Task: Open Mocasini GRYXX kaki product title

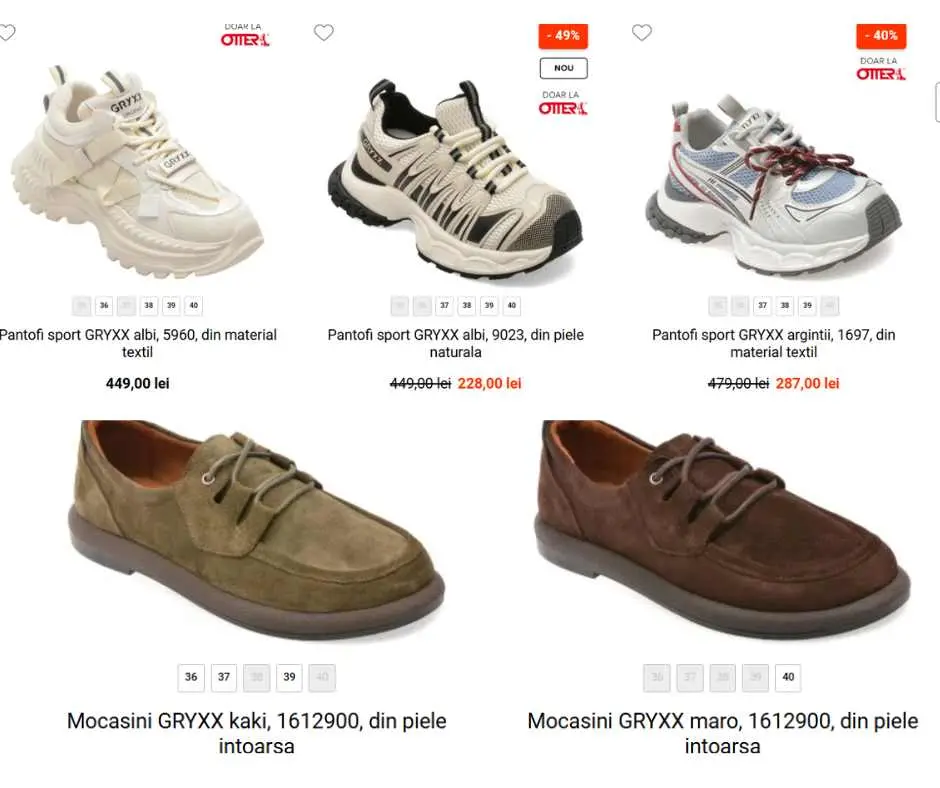Action: 257,733
